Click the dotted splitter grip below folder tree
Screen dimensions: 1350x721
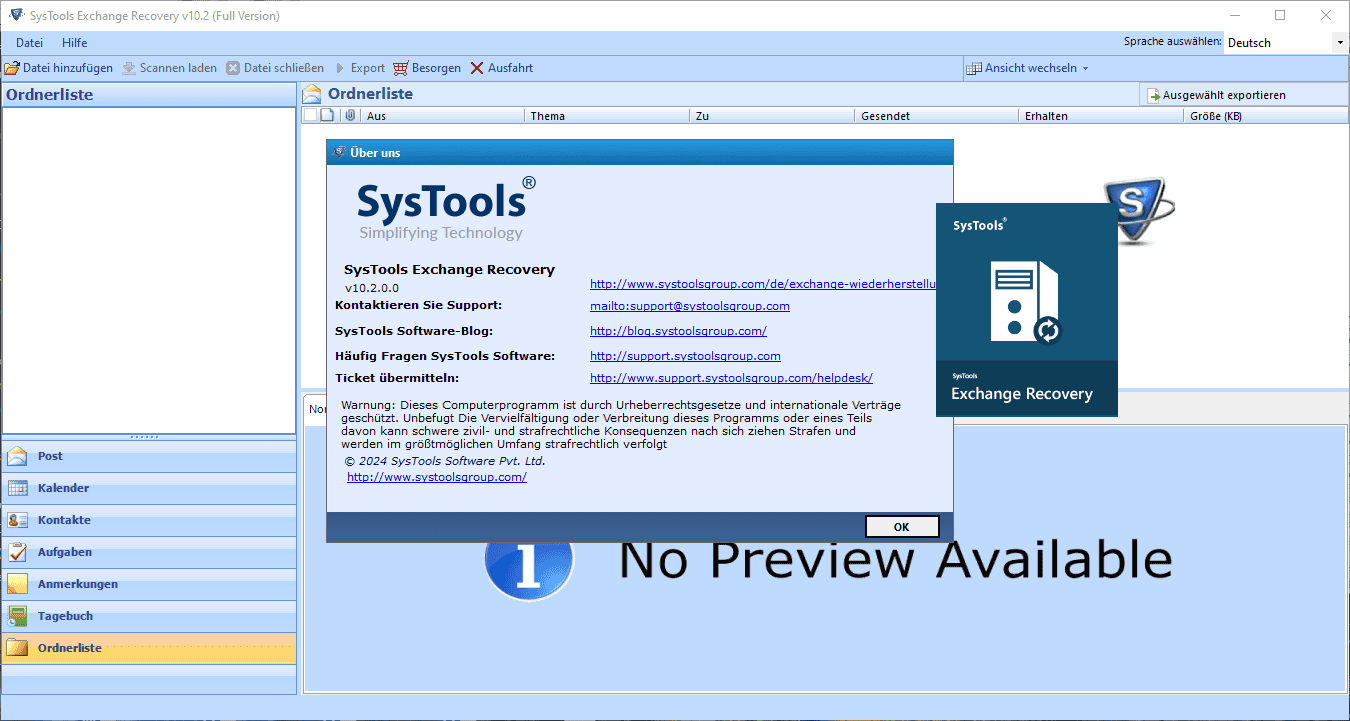146,437
